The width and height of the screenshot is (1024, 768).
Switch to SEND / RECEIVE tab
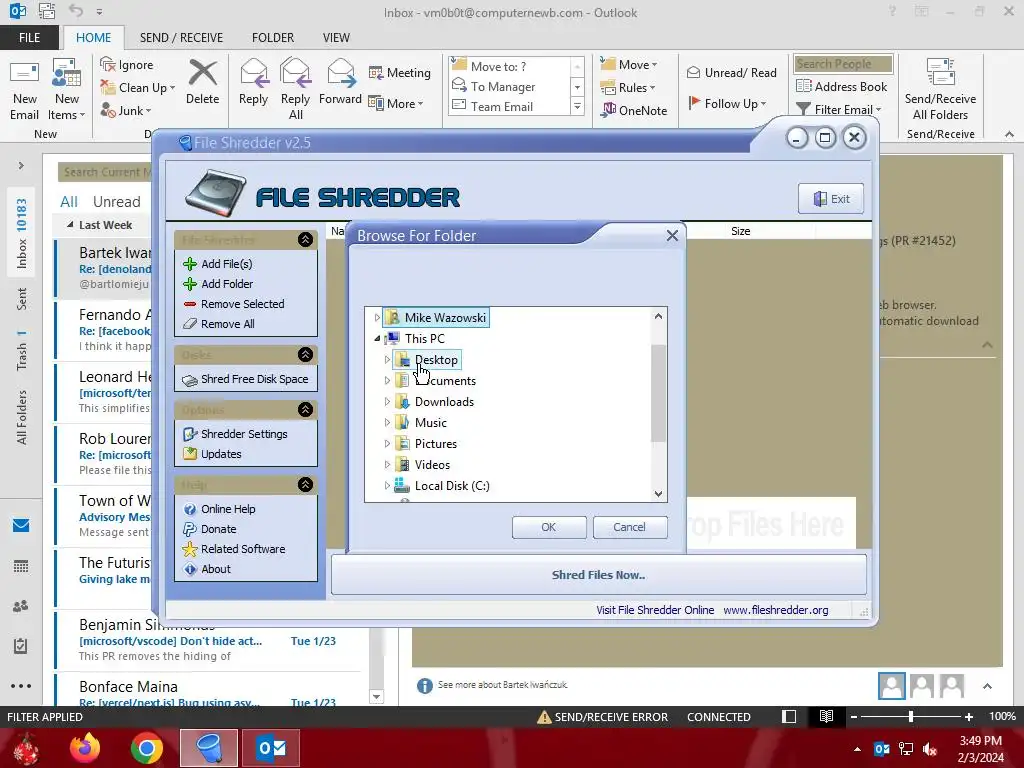coord(181,38)
